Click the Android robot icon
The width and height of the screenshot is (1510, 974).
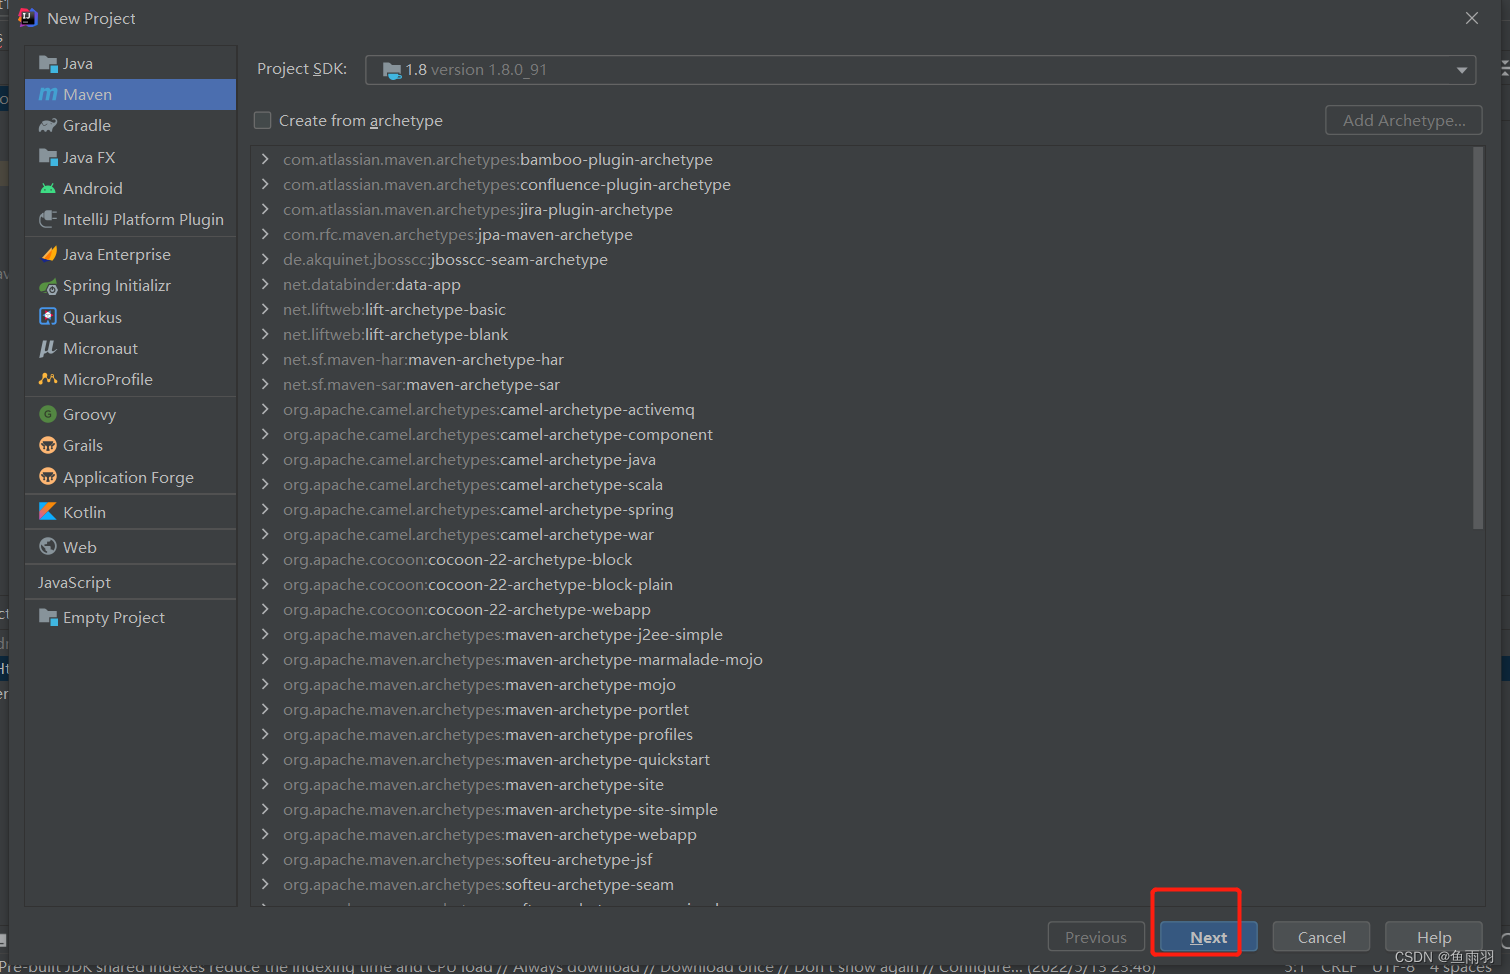click(48, 188)
